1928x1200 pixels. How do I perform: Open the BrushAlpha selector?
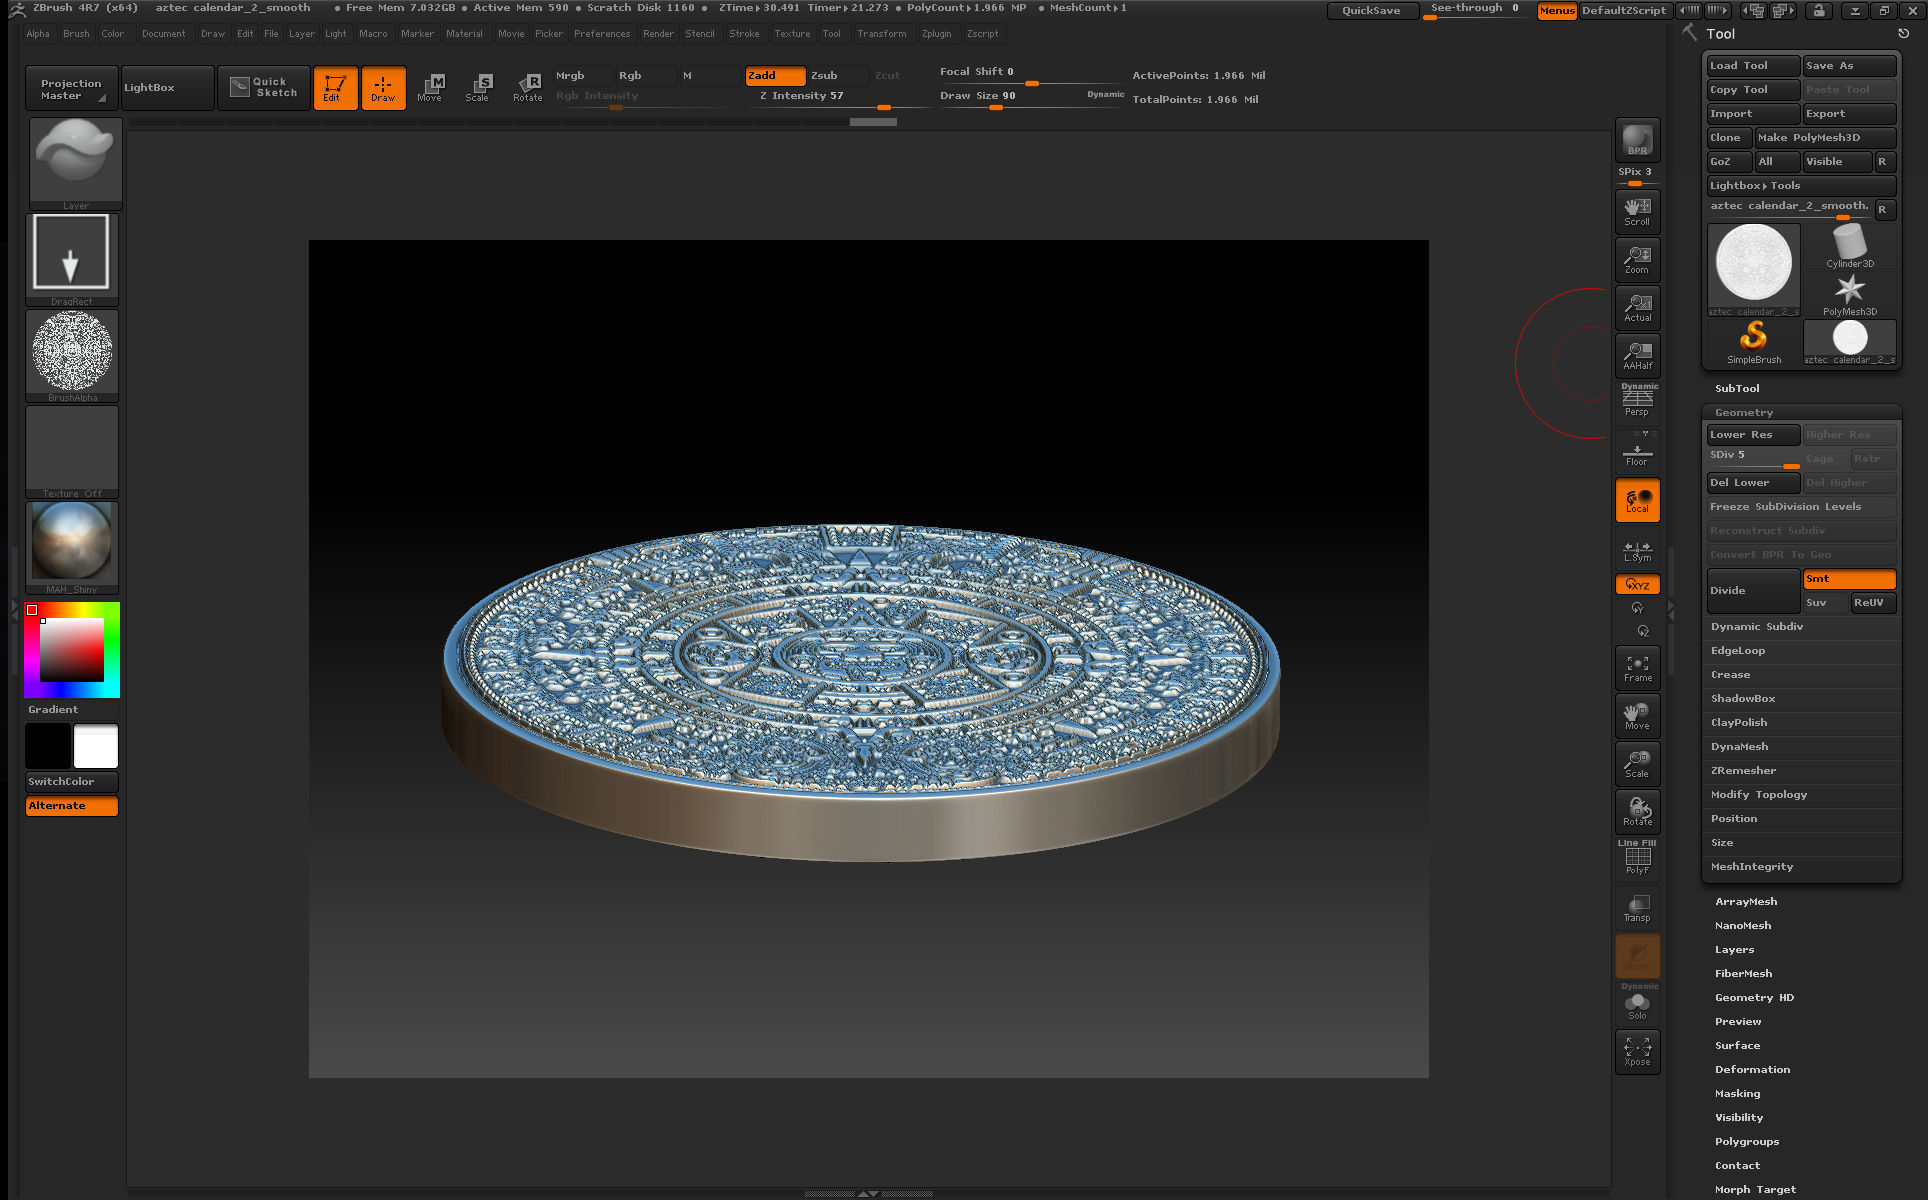coord(72,355)
